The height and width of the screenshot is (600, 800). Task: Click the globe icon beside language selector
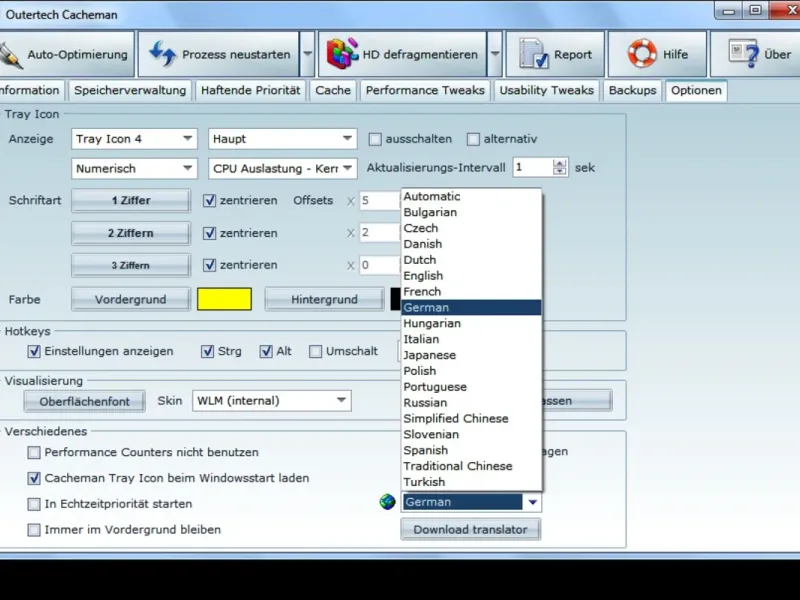388,502
